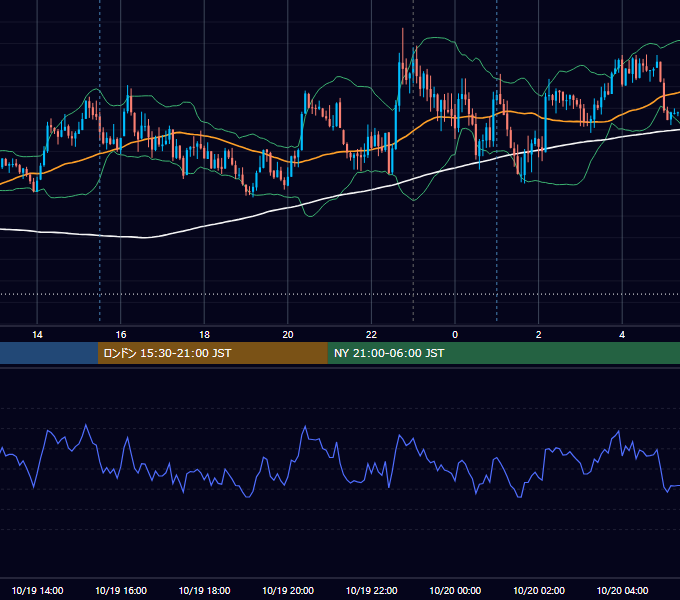
Task: Click the 0 hour axis label
Action: click(x=455, y=335)
